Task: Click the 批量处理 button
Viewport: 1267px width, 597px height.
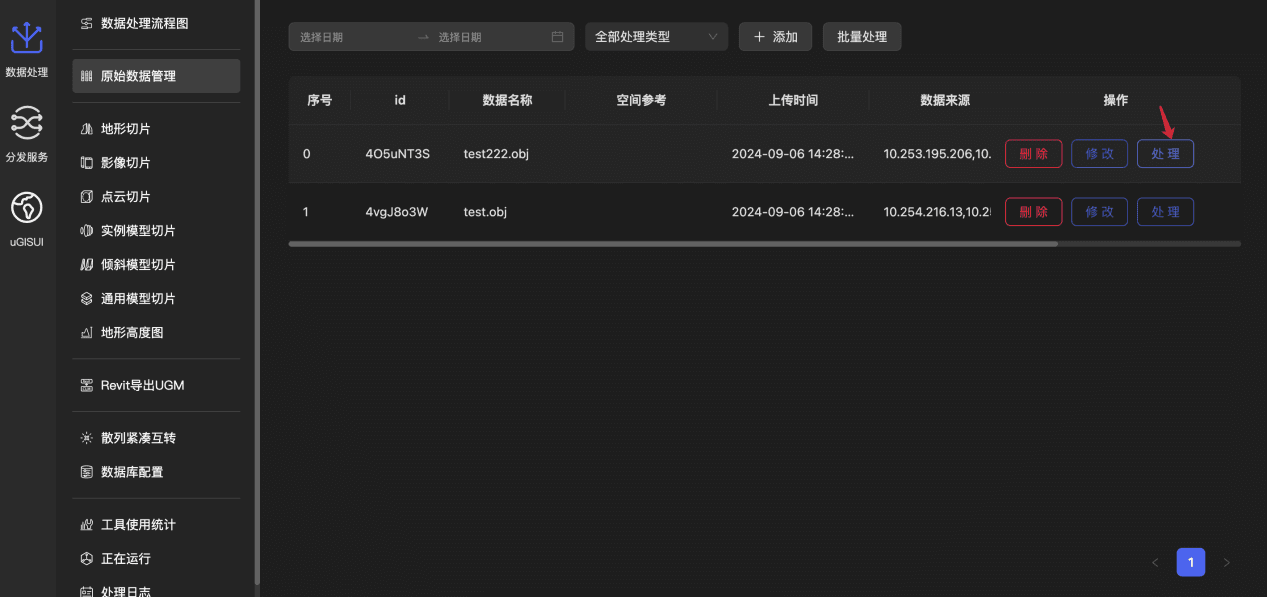Action: point(862,37)
